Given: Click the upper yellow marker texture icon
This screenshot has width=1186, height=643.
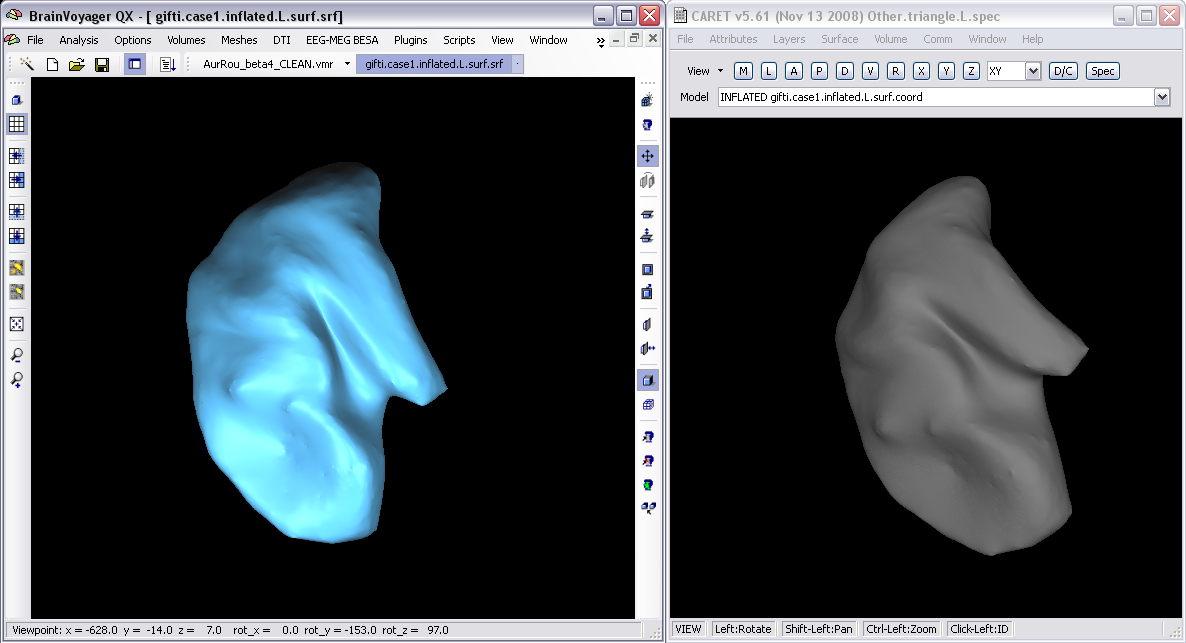Looking at the screenshot, I should tap(17, 268).
